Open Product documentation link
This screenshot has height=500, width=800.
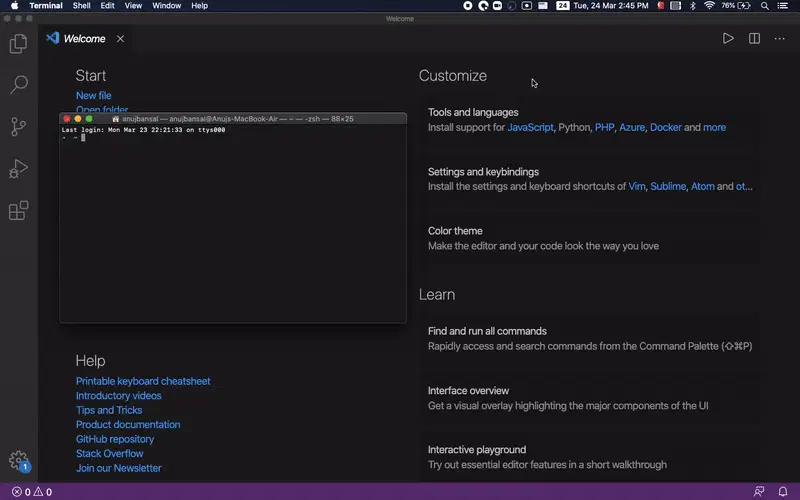click(x=128, y=424)
